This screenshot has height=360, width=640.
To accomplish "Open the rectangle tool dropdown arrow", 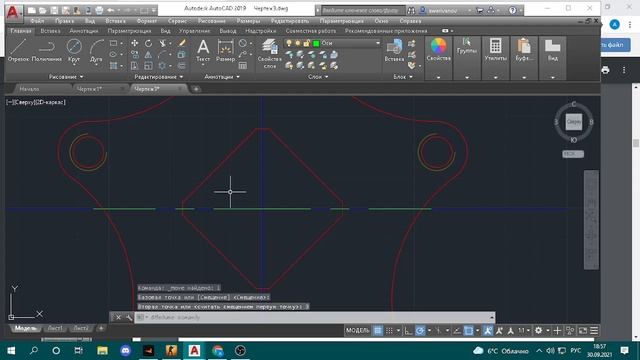I will click(121, 43).
